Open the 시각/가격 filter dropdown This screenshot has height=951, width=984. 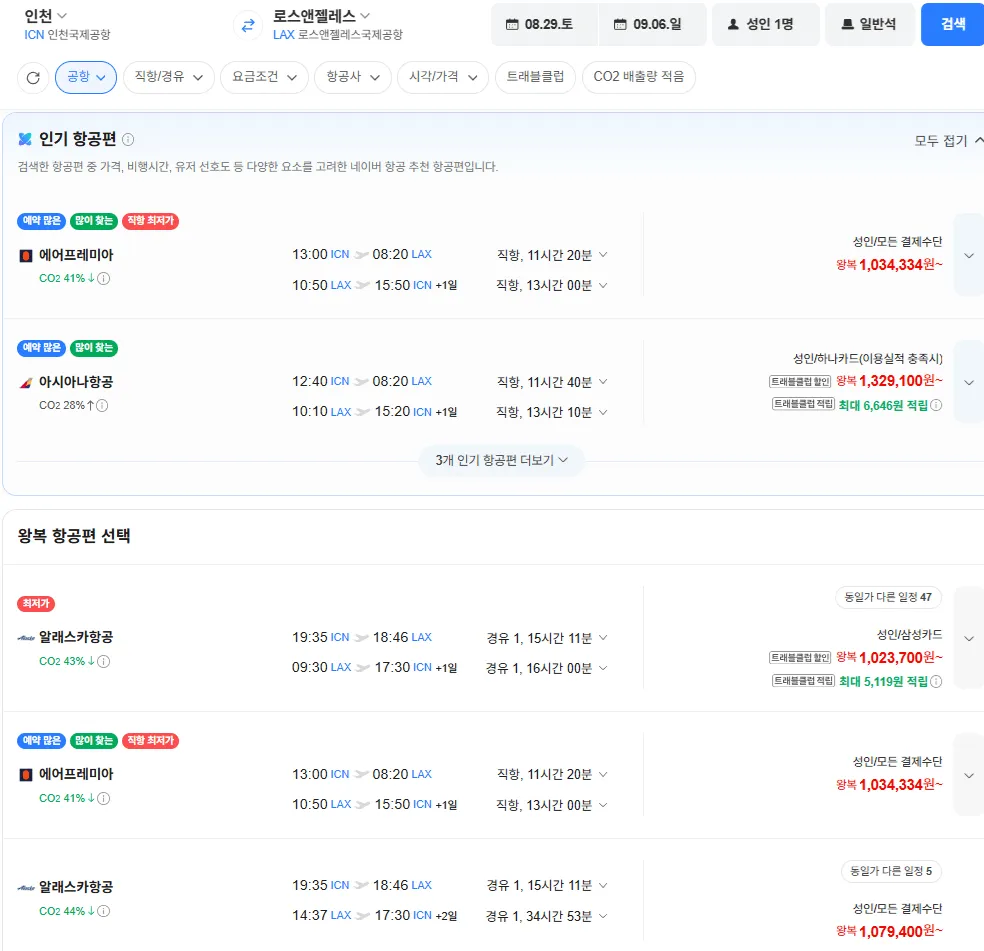(443, 77)
